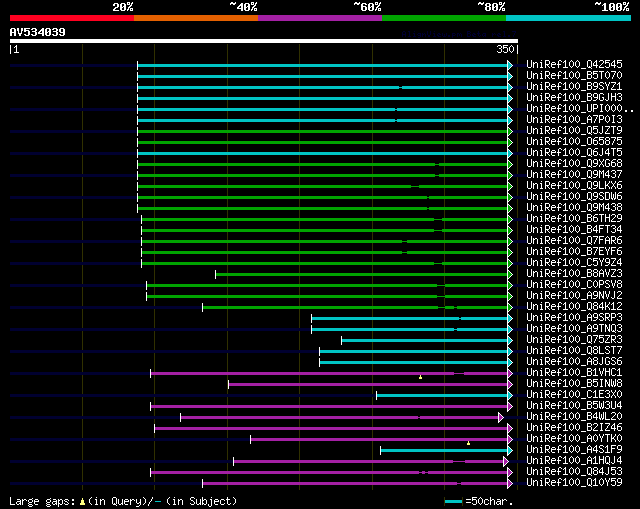Click the UniRef100_Q84J53 label
The width and height of the screenshot is (640, 509).
pyautogui.click(x=574, y=472)
